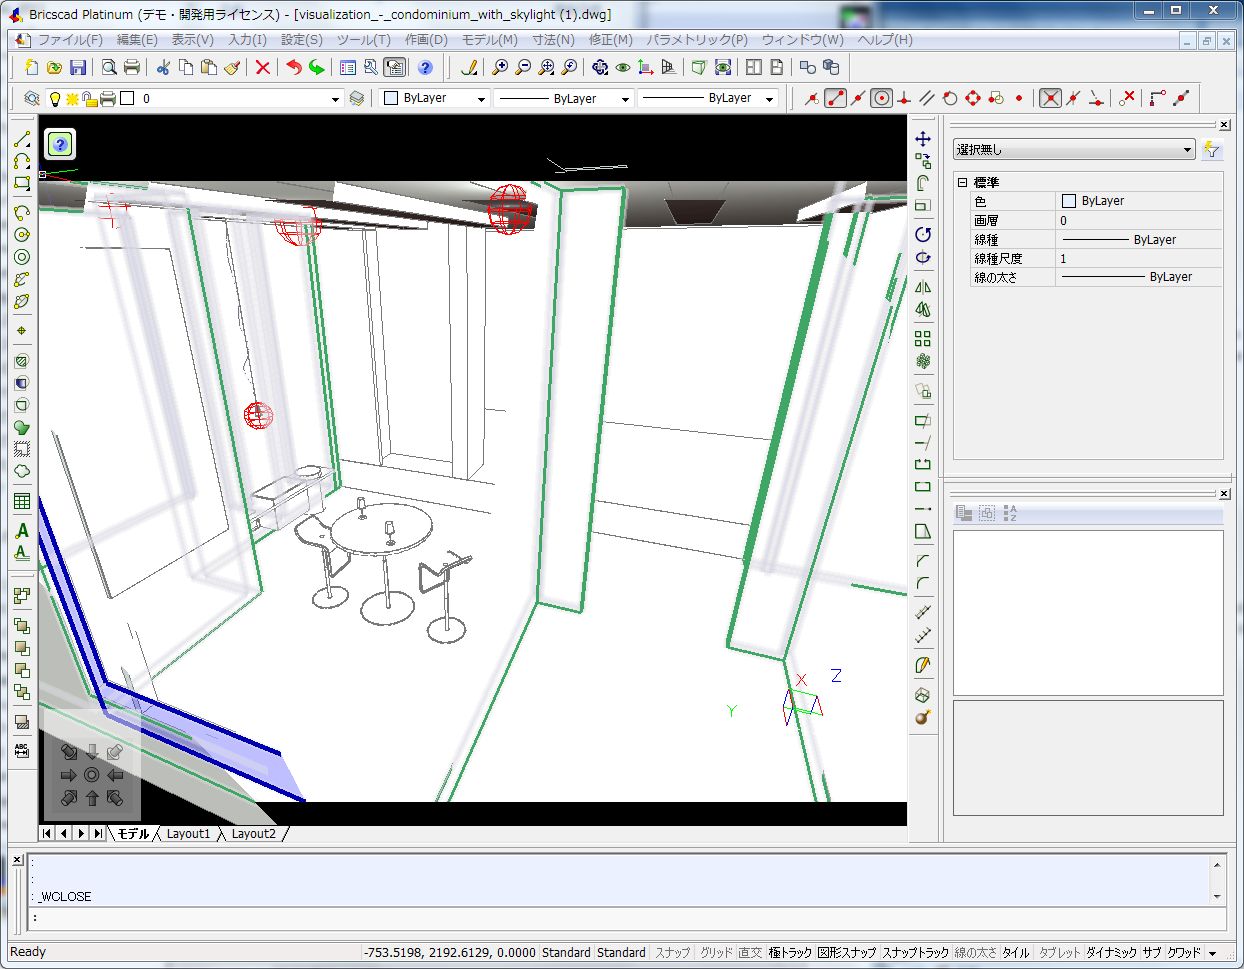1244x969 pixels.
Task: Switch to the Layout2 tab
Action: coord(253,833)
